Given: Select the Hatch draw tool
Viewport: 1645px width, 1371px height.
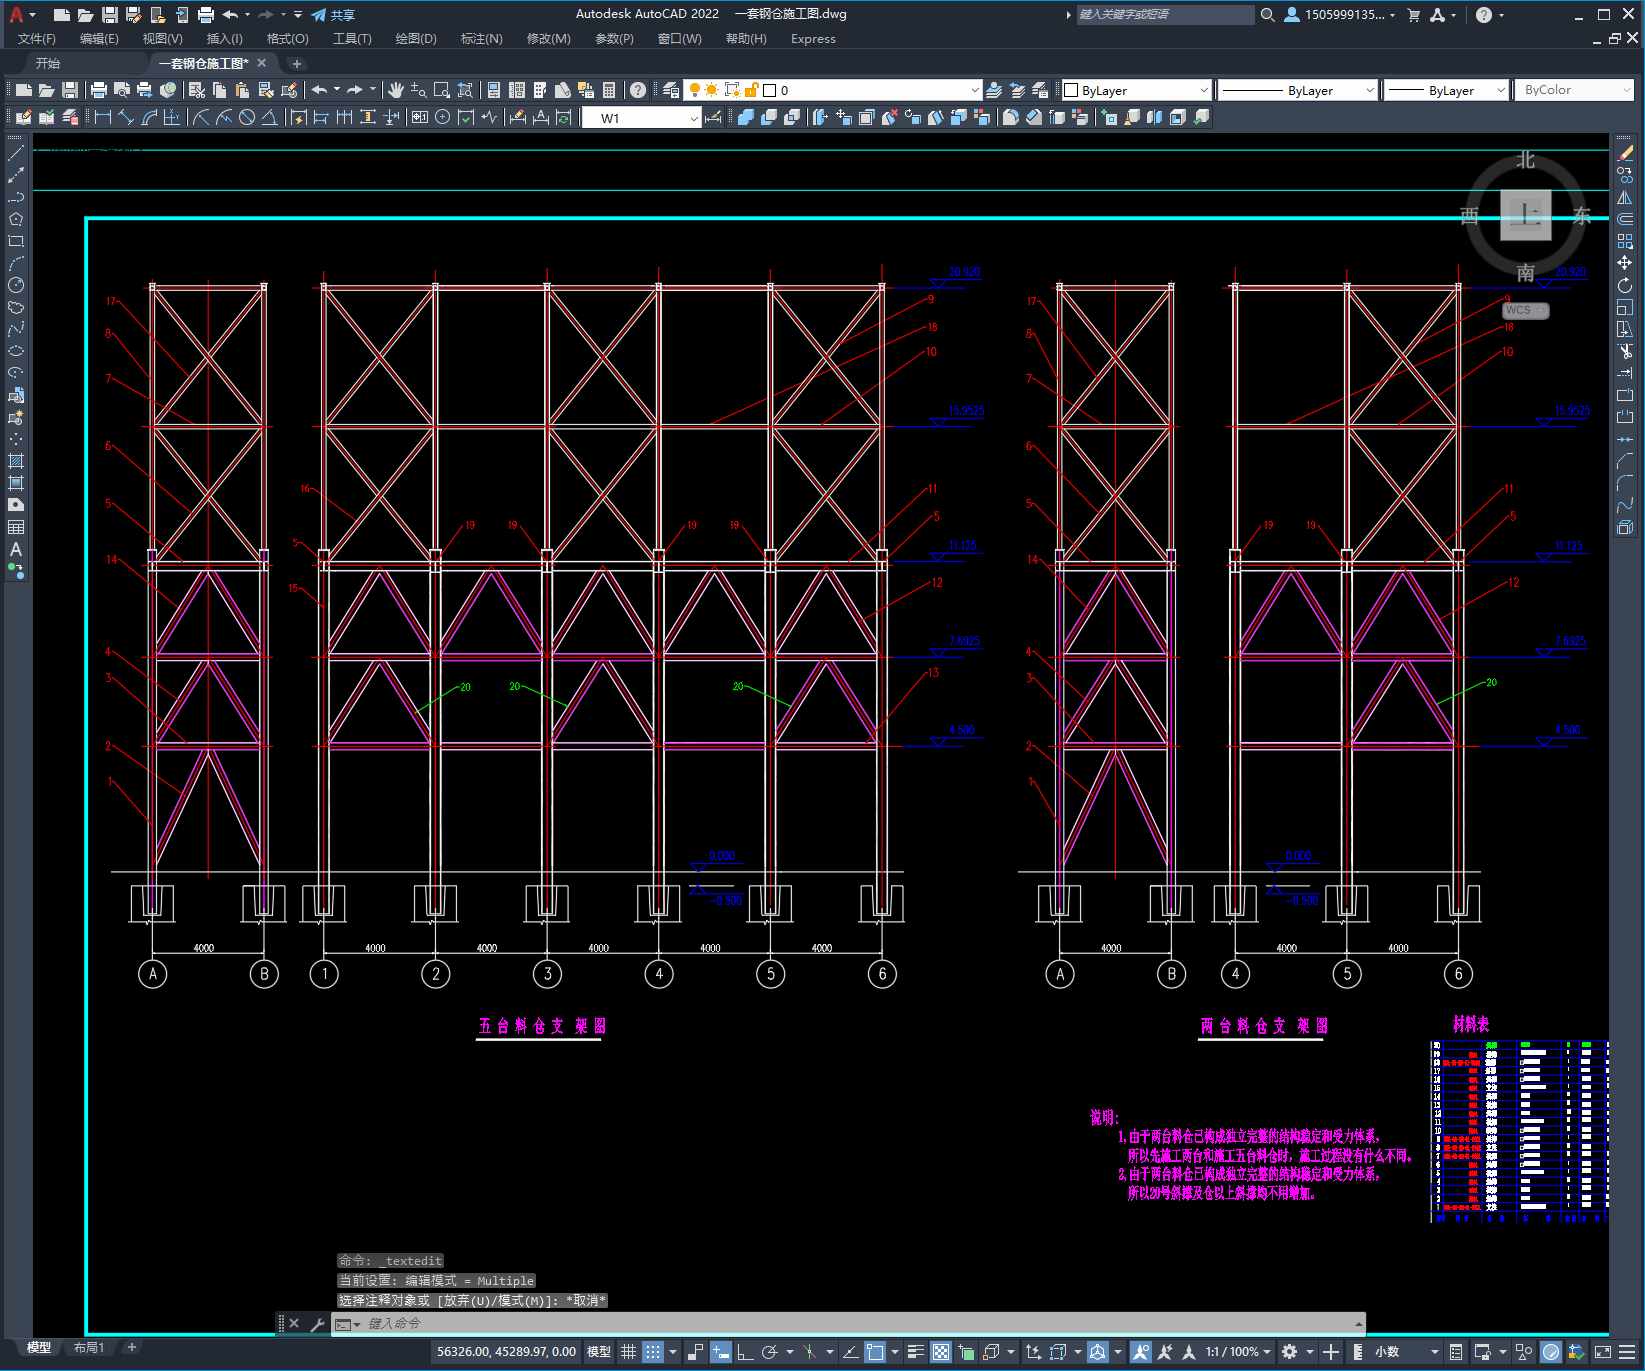Looking at the screenshot, I should click(x=16, y=461).
